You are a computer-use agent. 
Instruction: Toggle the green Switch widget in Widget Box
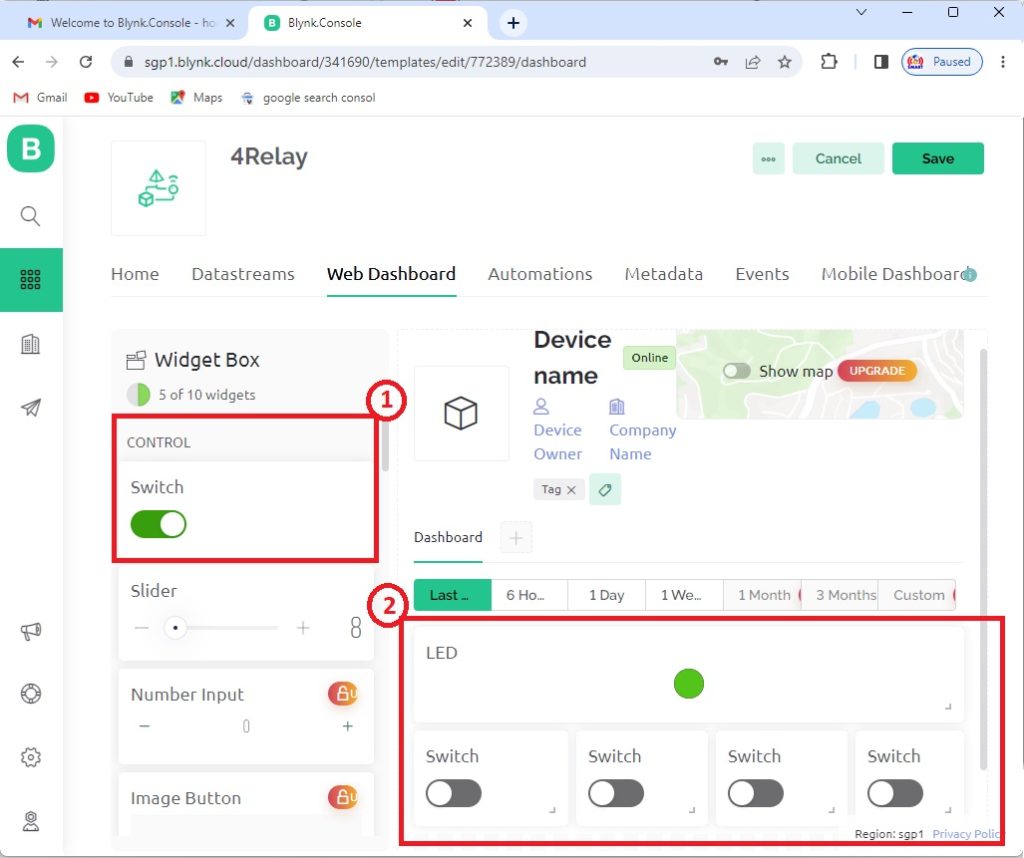coord(159,524)
